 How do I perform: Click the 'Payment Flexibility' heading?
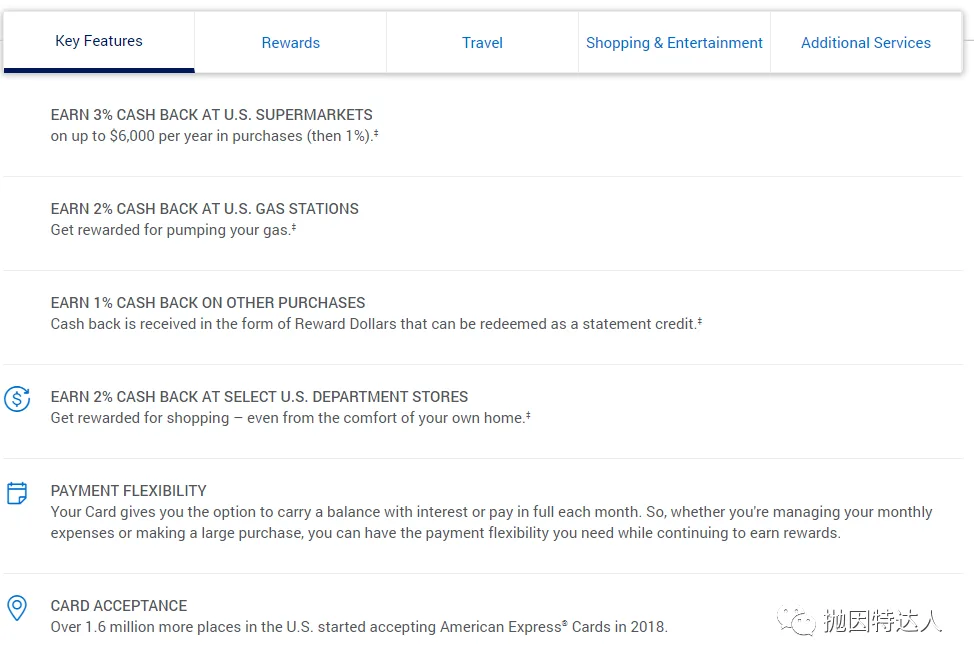point(129,491)
